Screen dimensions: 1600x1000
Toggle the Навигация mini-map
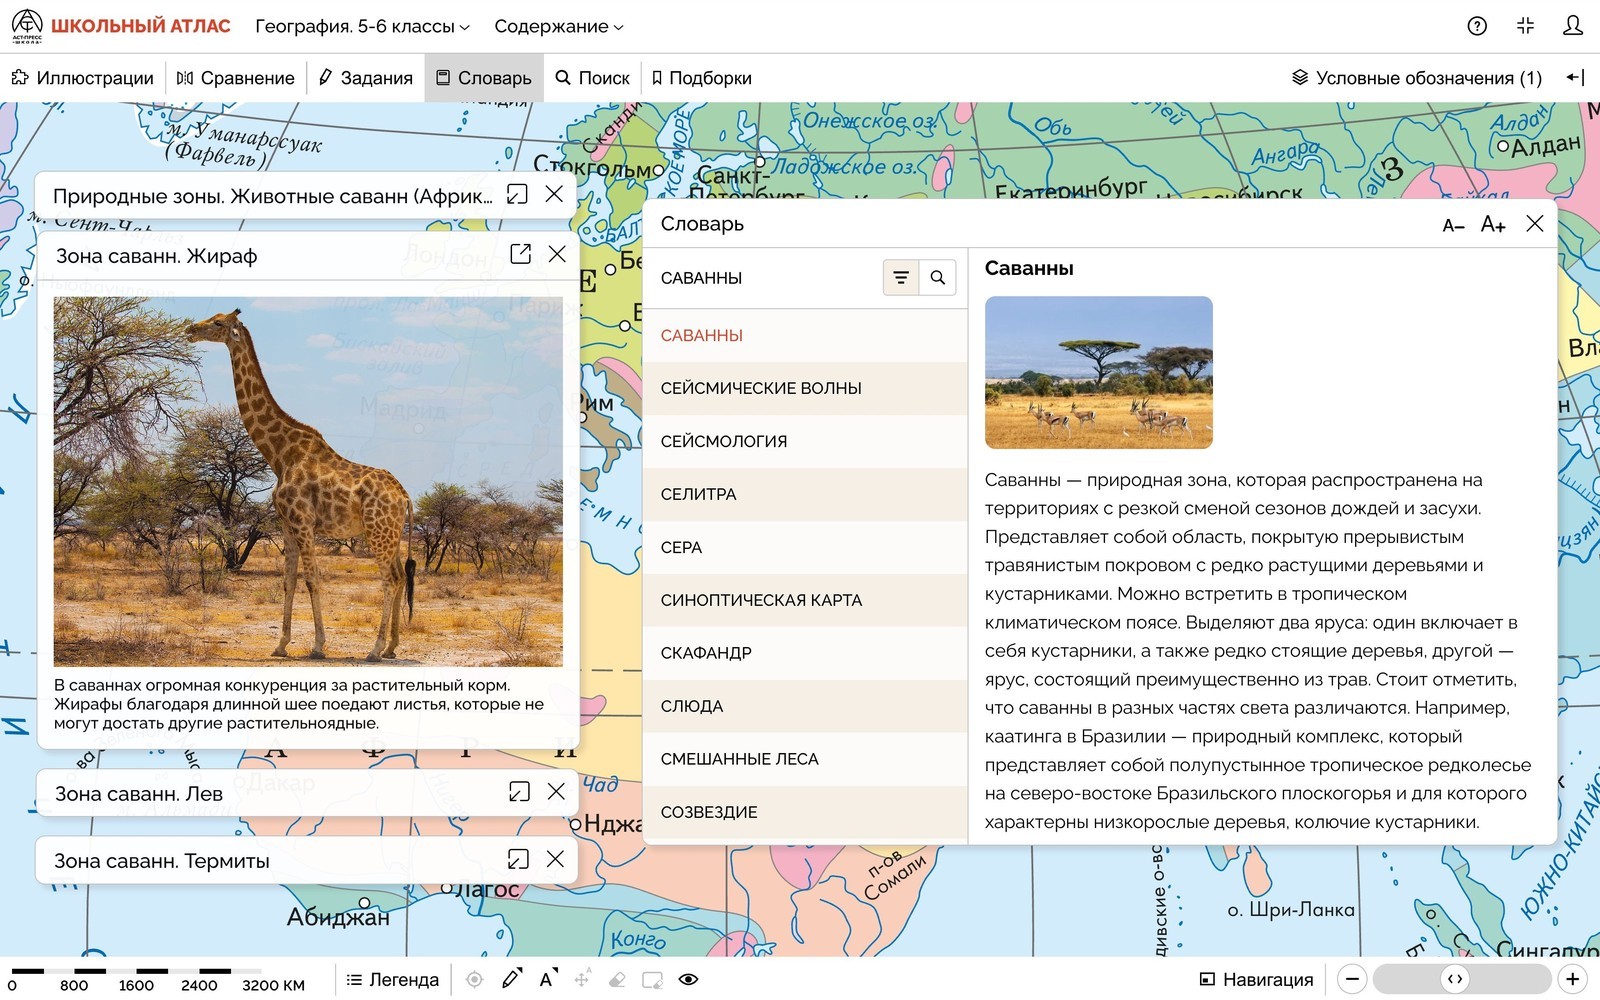click(x=1256, y=980)
